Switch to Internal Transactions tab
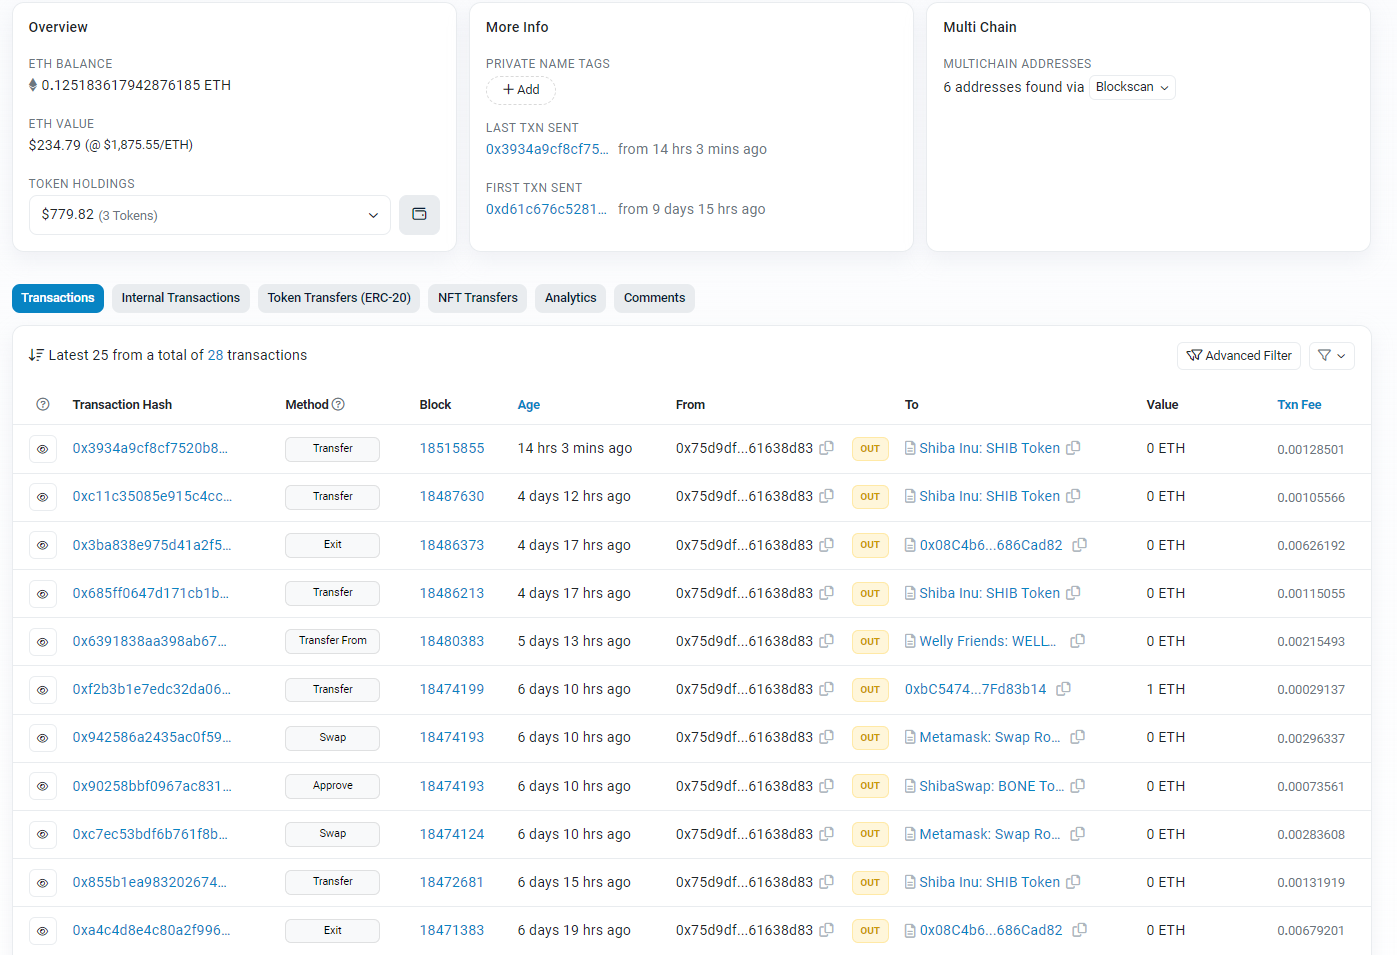Viewport: 1397px width, 955px height. (181, 298)
